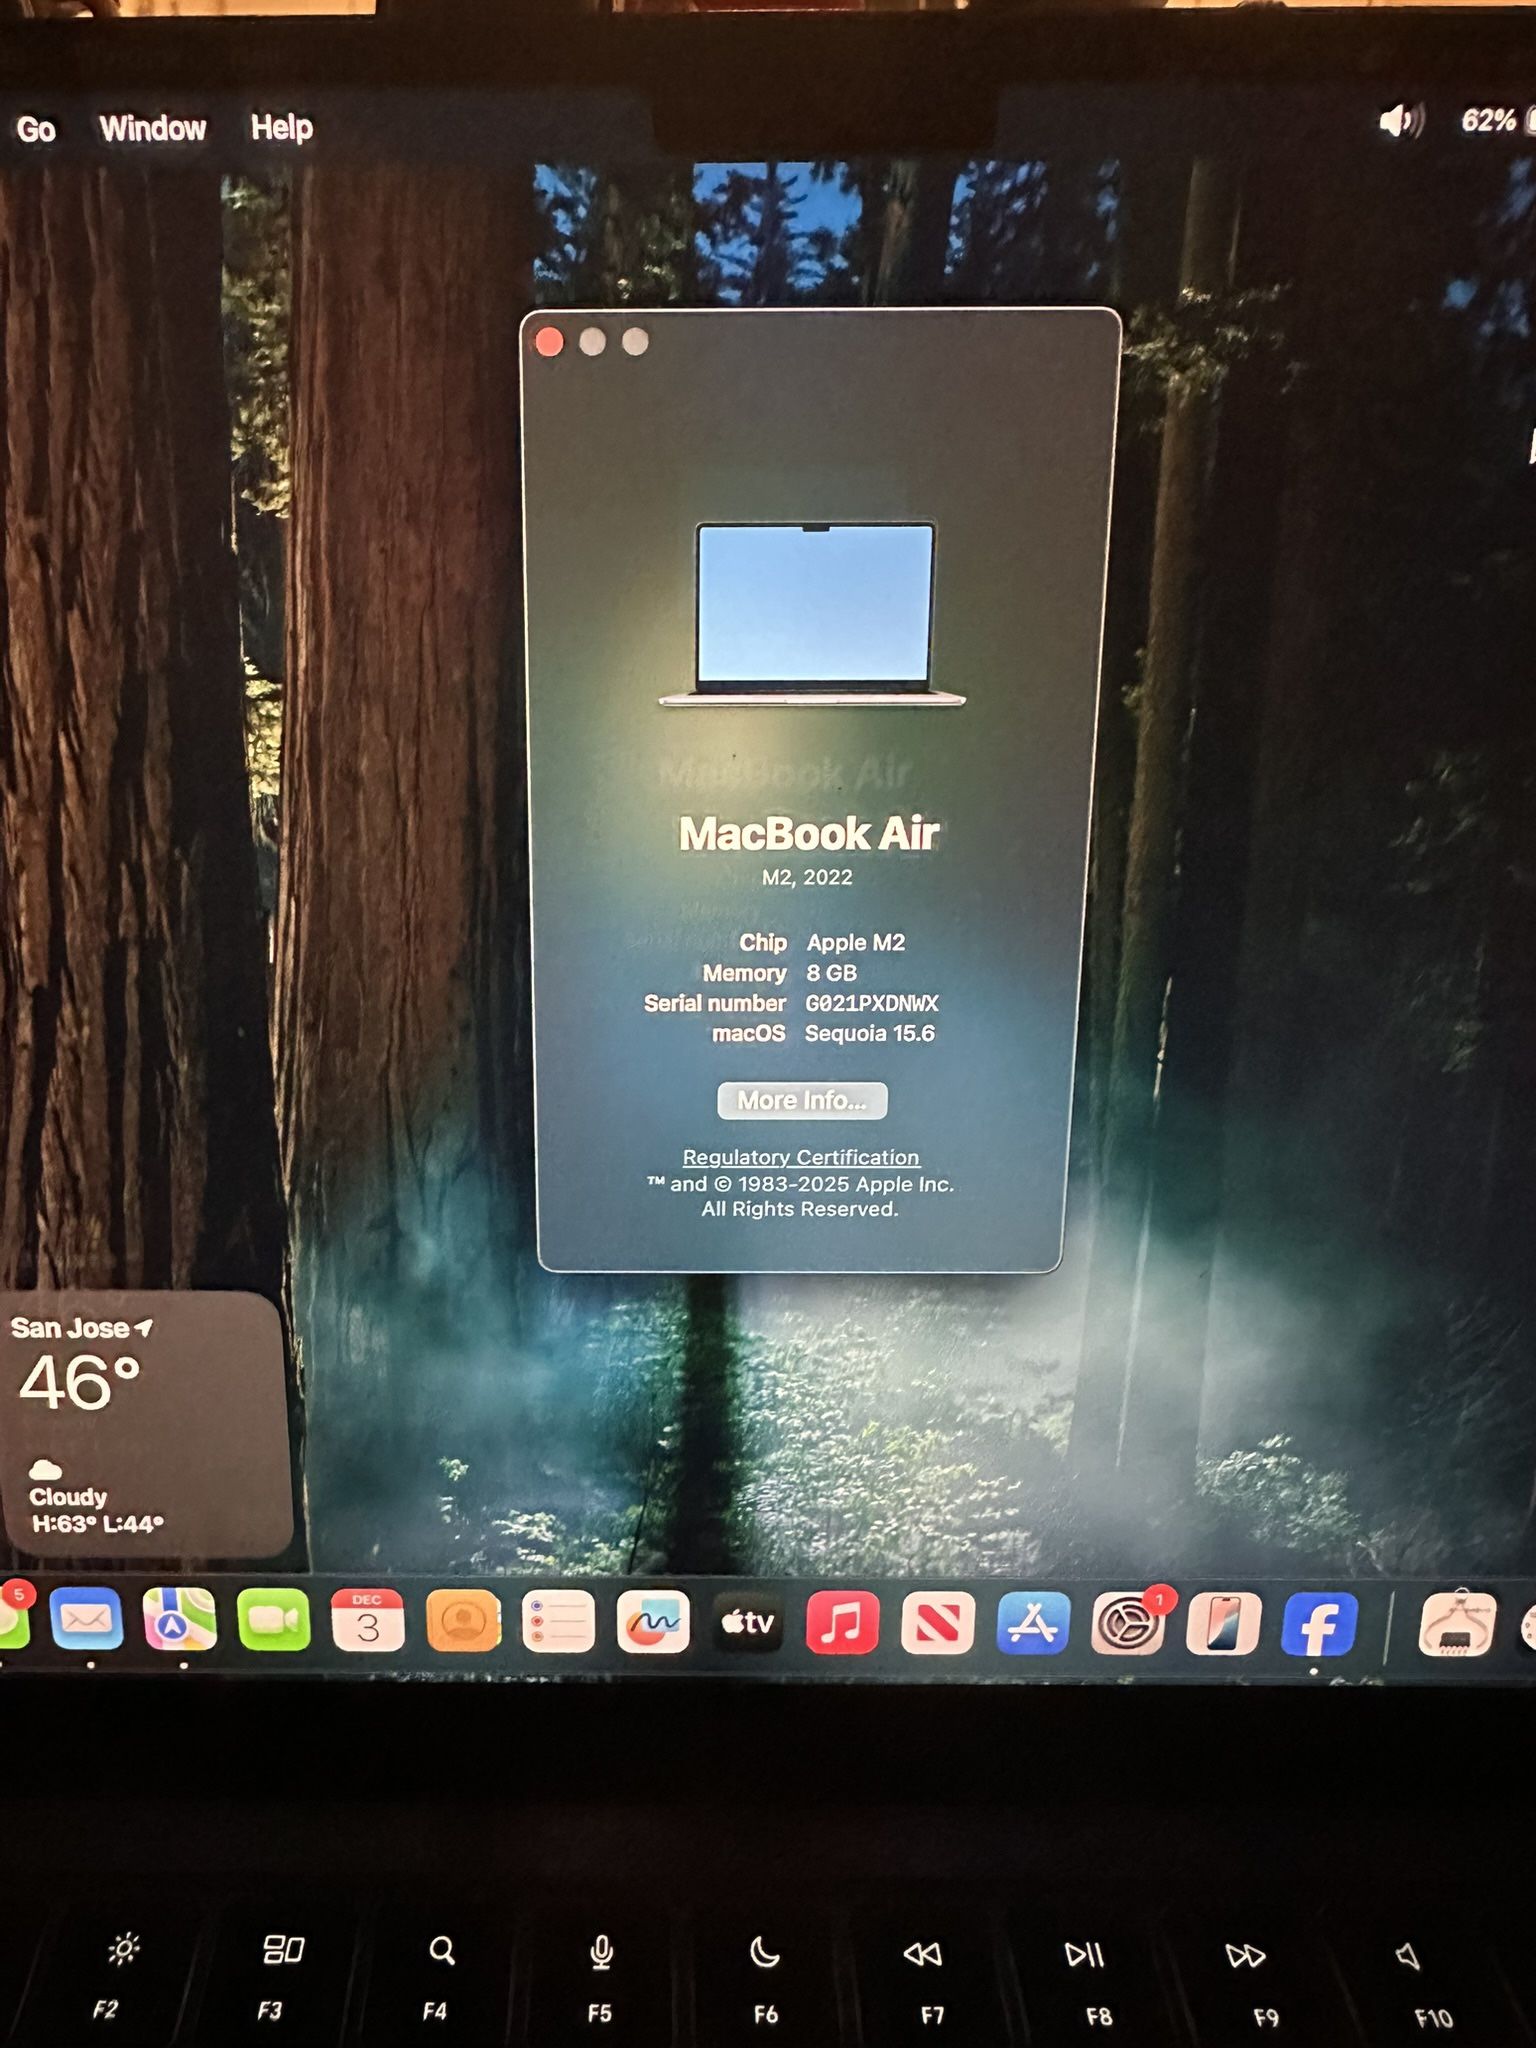Click the Cloudy condition in weather widget

point(68,1496)
